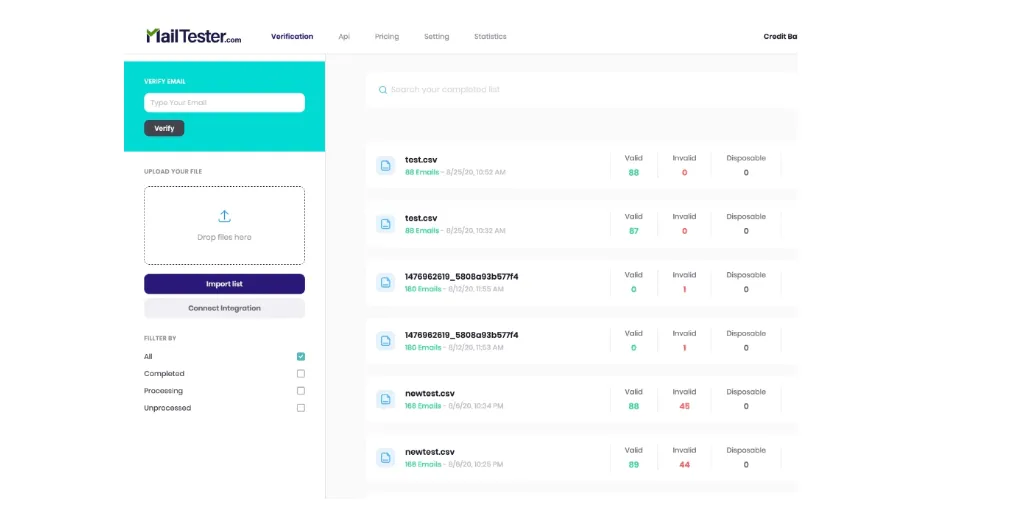Viewport: 1024px width, 519px height.
Task: Click the Type Your Email field
Action: [x=224, y=102]
